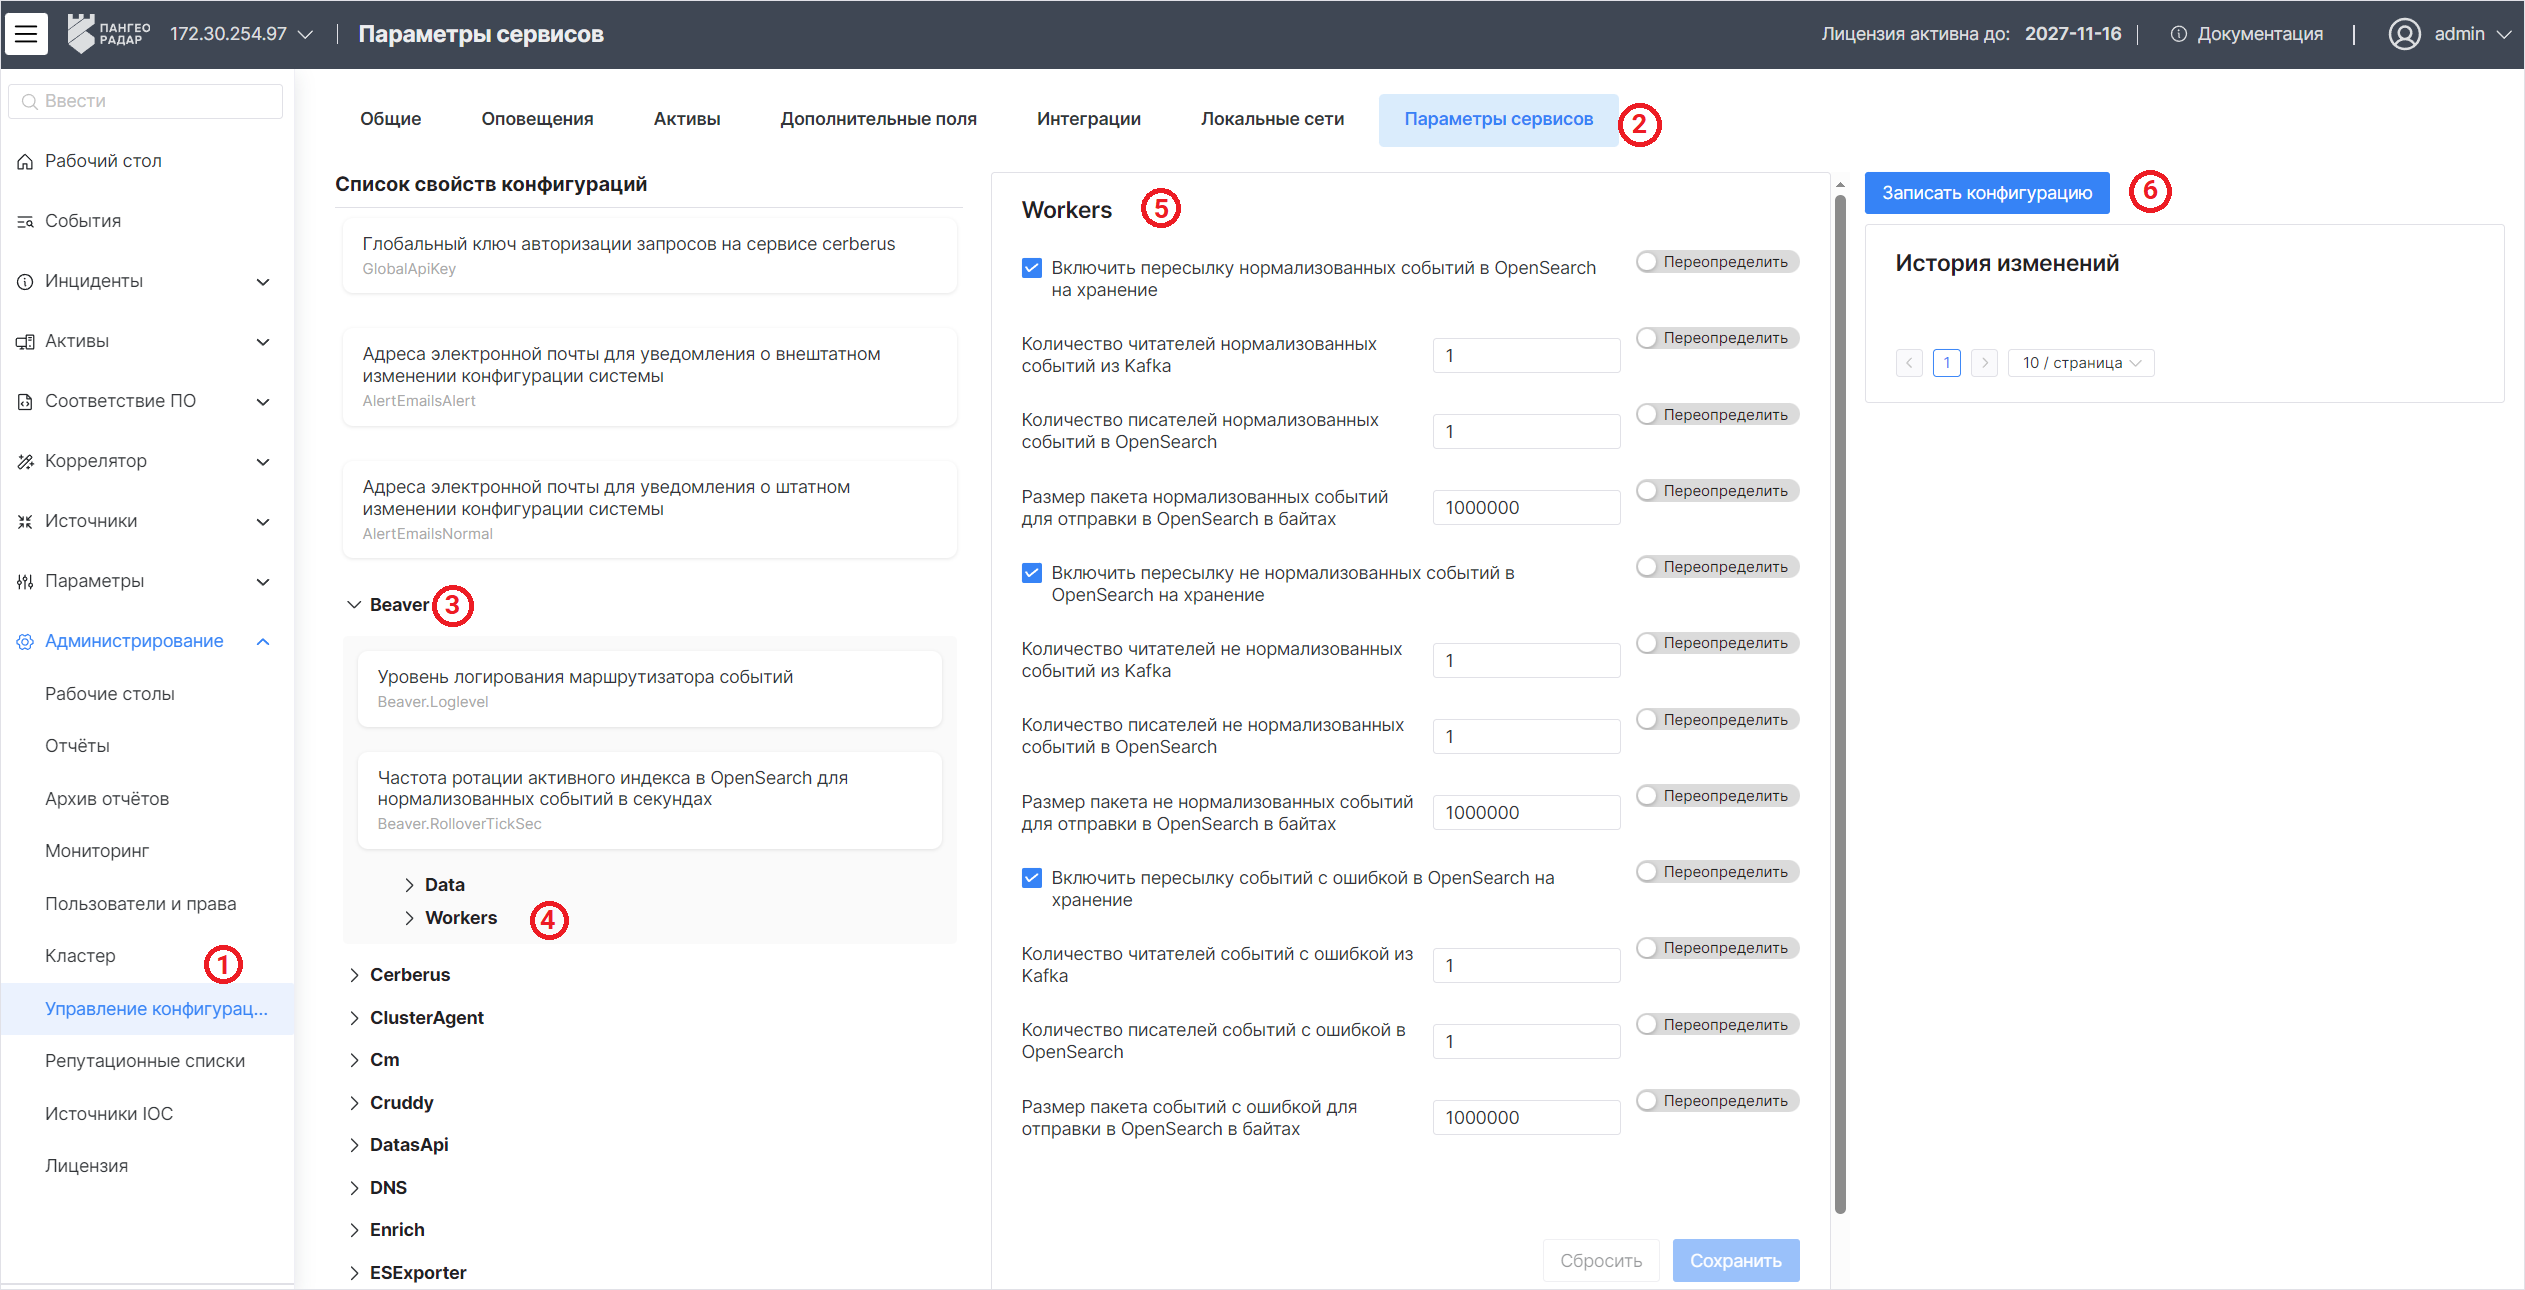
Task: Uncheck forwarding error events to OpenSearch
Action: (x=1032, y=878)
